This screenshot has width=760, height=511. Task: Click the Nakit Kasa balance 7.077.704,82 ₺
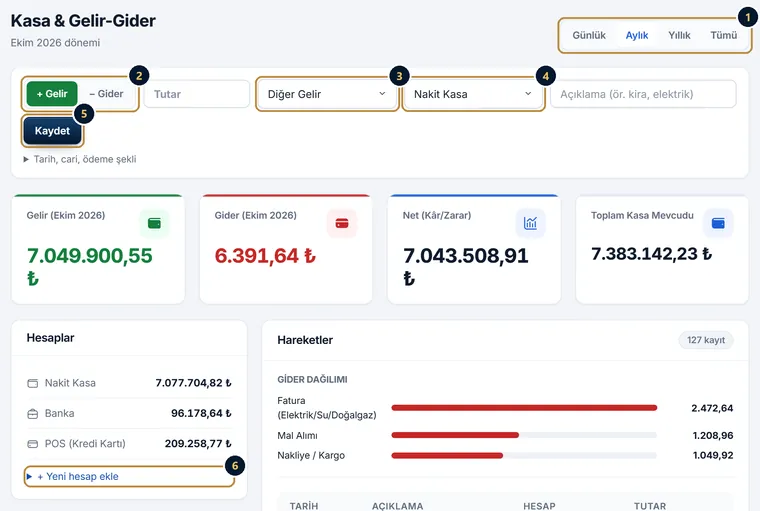[x=193, y=383]
